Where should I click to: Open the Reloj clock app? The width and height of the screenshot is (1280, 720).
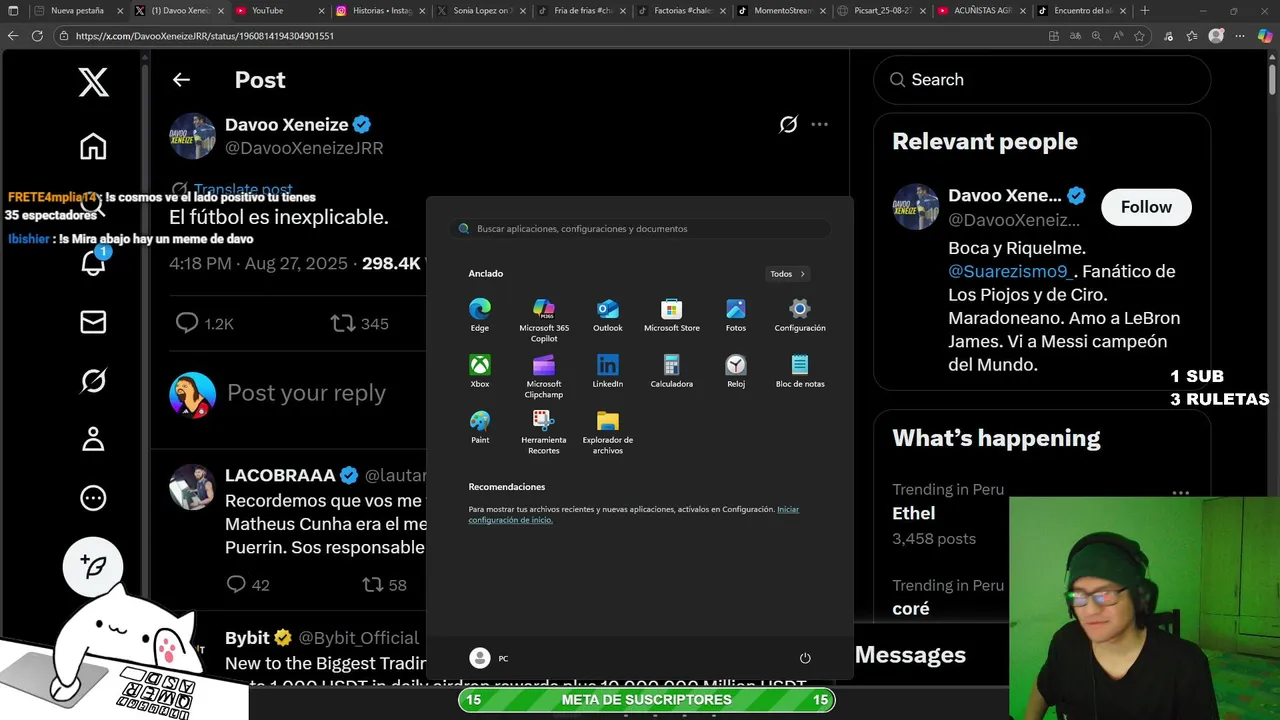click(x=736, y=370)
